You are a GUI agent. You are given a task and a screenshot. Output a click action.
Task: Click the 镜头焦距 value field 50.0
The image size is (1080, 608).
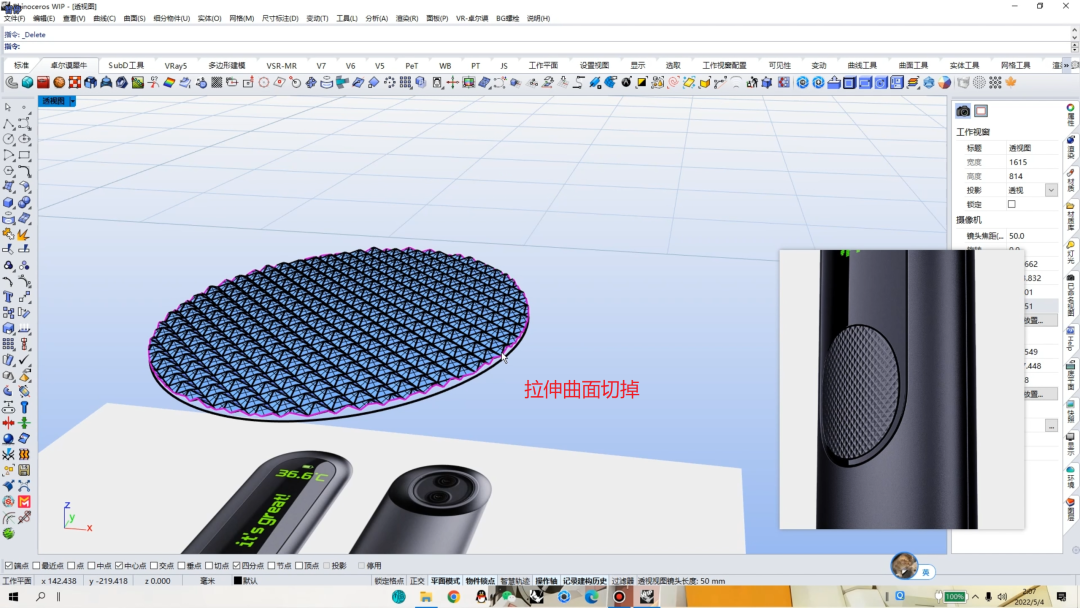tap(1031, 235)
